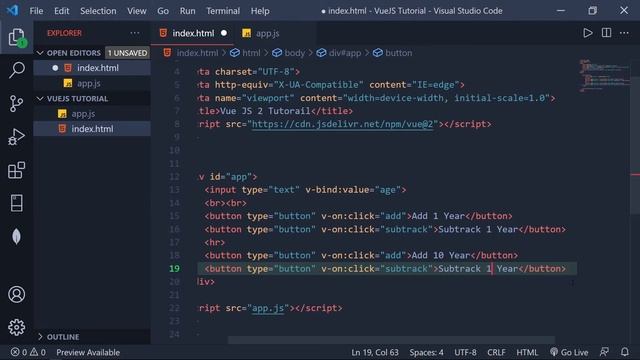
Task: Open the Accounts menu
Action: coord(16,294)
